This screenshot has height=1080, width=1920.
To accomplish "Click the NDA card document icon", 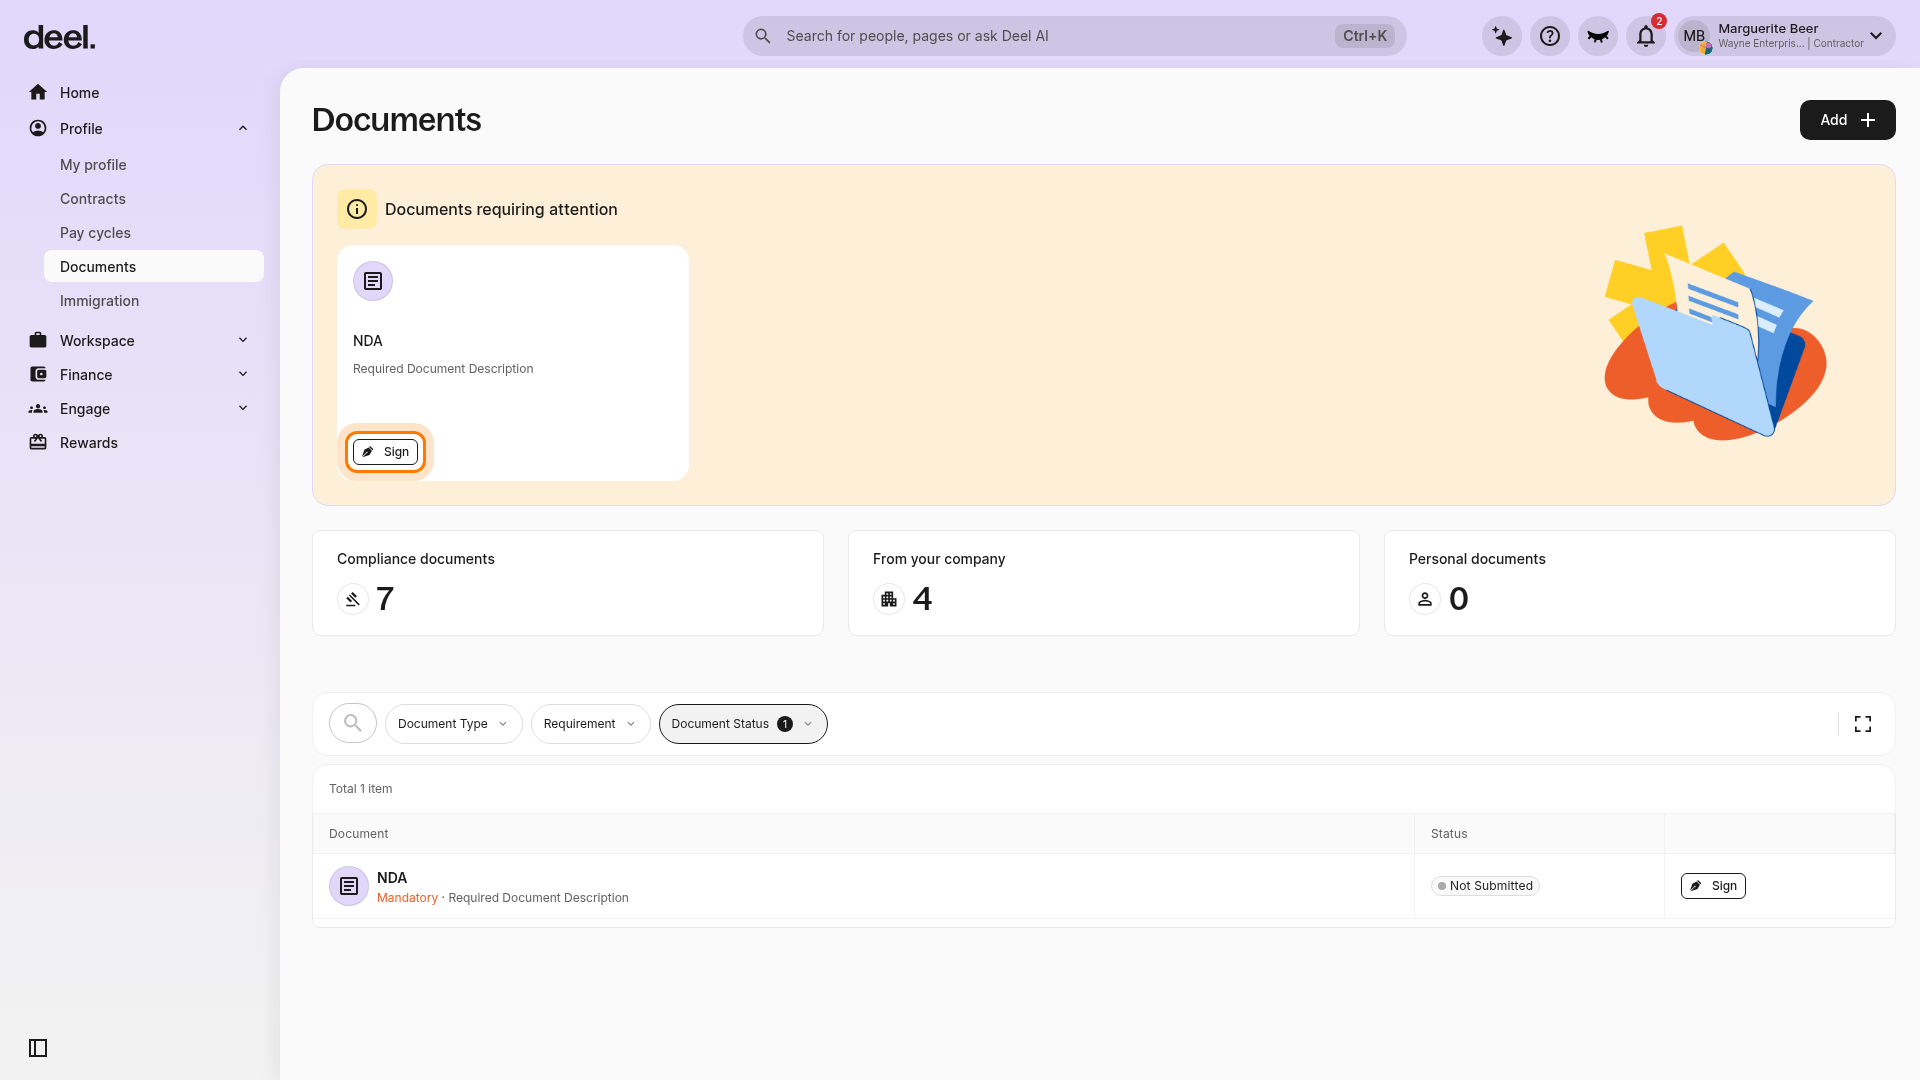I will 373,281.
